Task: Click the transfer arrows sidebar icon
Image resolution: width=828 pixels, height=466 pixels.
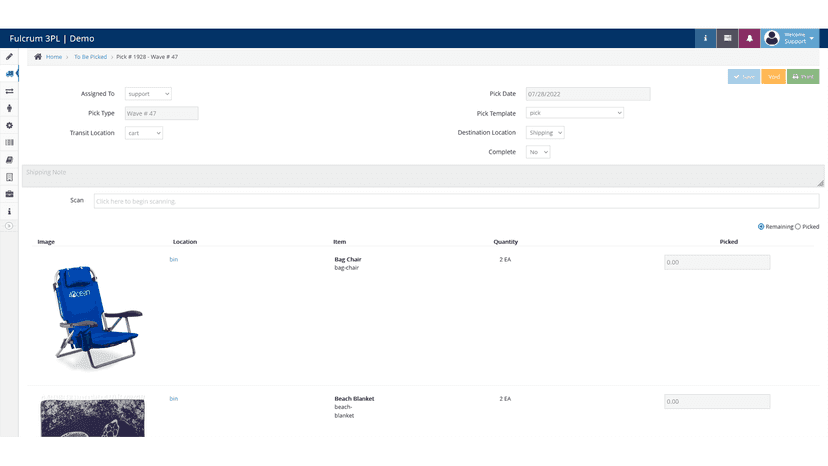Action: coord(9,91)
